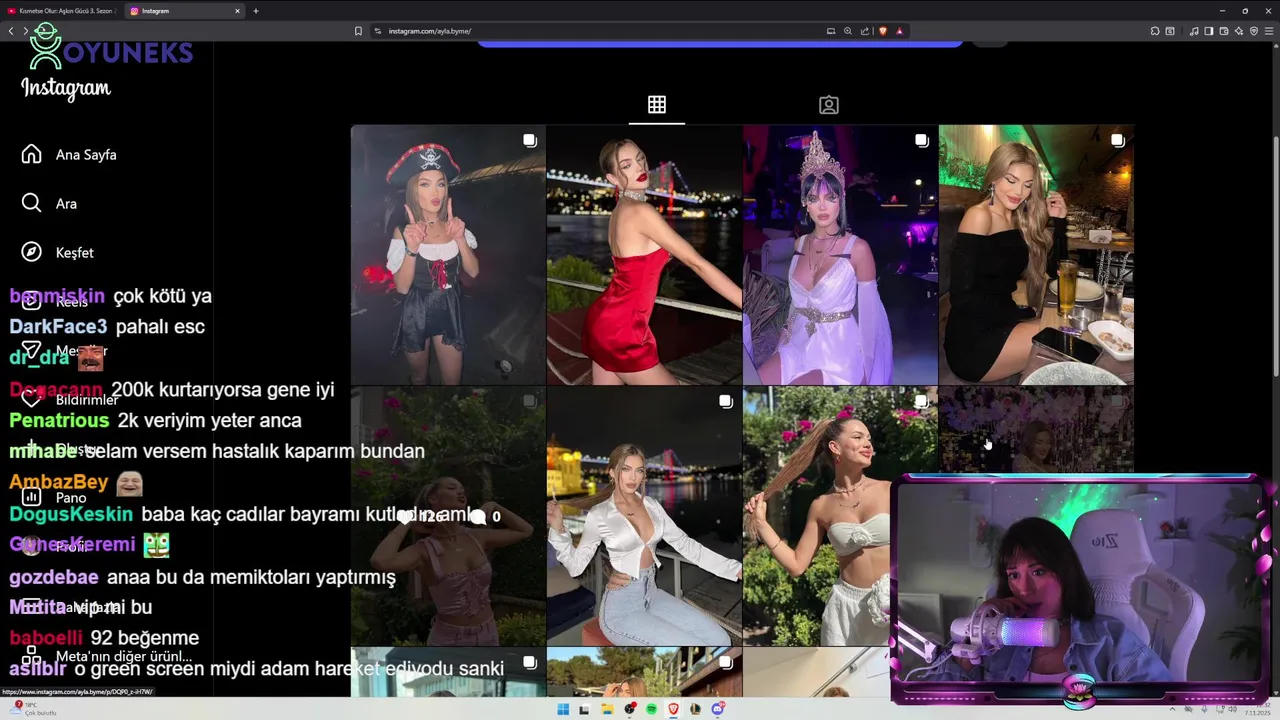The image size is (1280, 720).
Task: Click browser back arrow
Action: (x=11, y=31)
